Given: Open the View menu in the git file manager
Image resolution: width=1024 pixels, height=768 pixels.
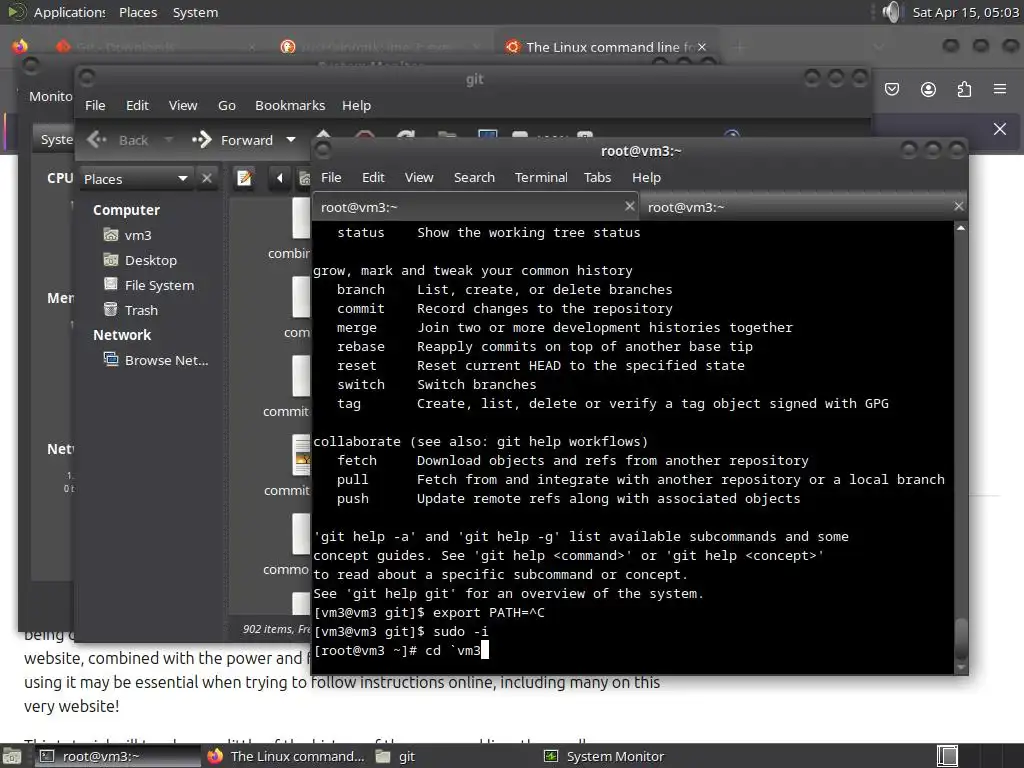Looking at the screenshot, I should (183, 105).
